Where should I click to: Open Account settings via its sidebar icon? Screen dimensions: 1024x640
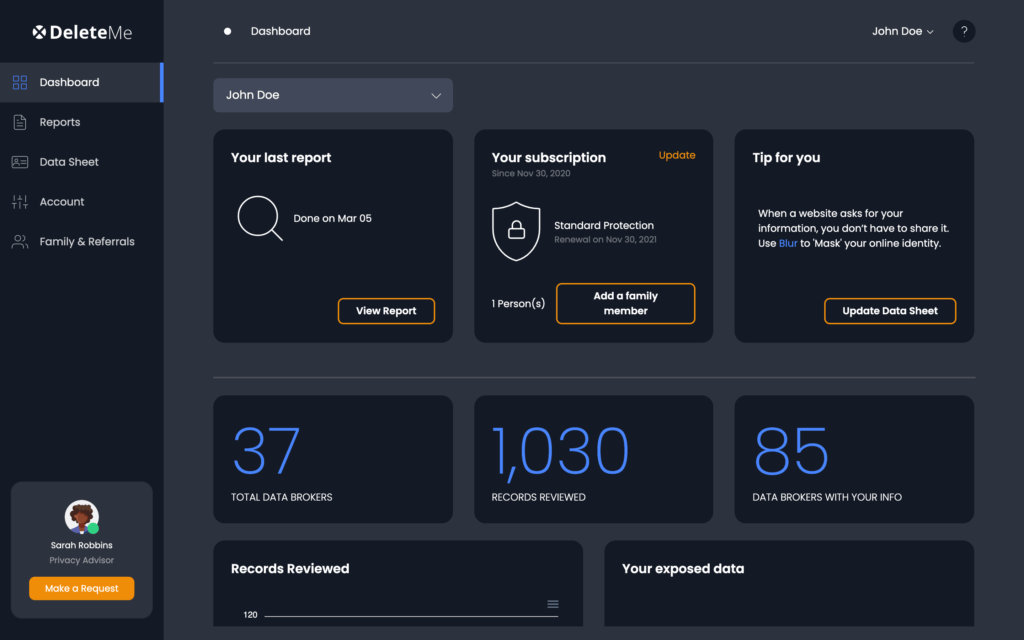tap(19, 201)
